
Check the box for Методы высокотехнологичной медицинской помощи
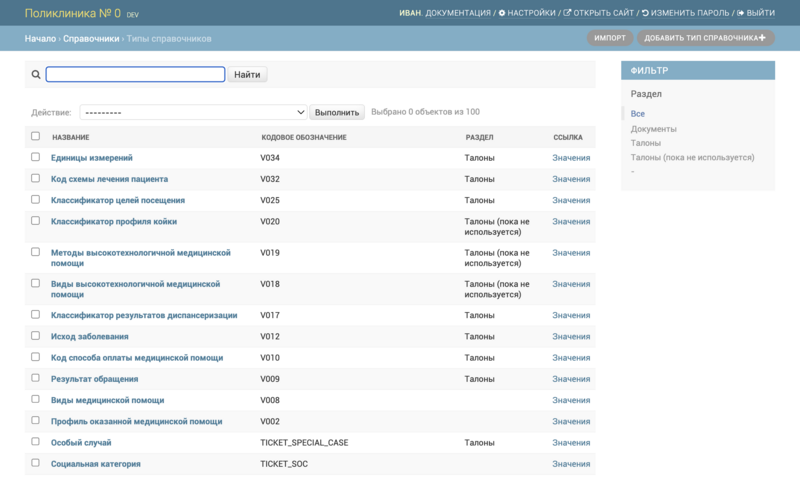click(x=35, y=252)
